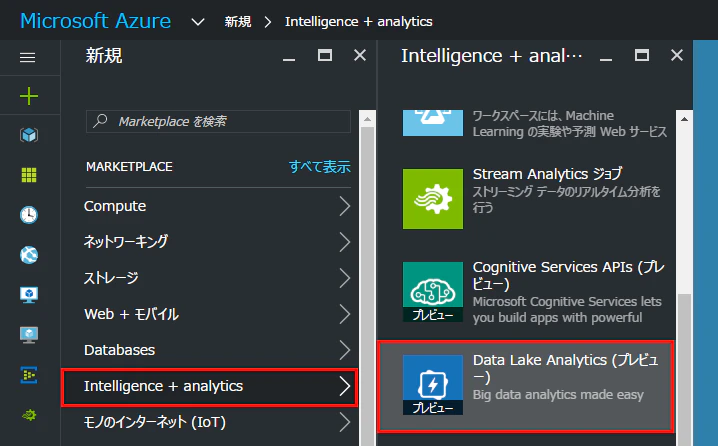Open the cube resource icon in sidebar
718x446 pixels.
pyautogui.click(x=29, y=135)
